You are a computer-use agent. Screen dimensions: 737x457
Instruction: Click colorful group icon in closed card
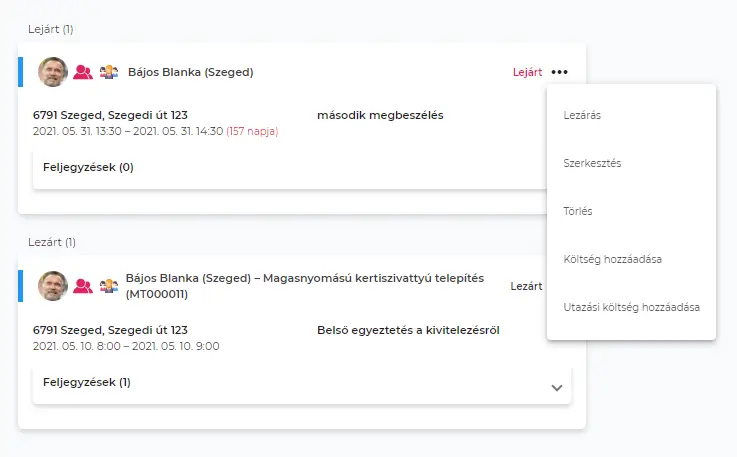pos(108,286)
